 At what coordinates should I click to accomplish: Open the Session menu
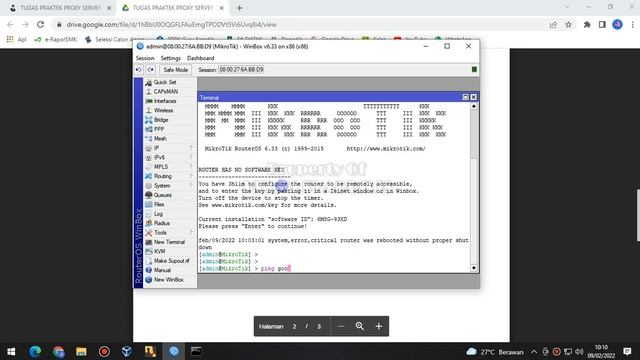pos(145,58)
